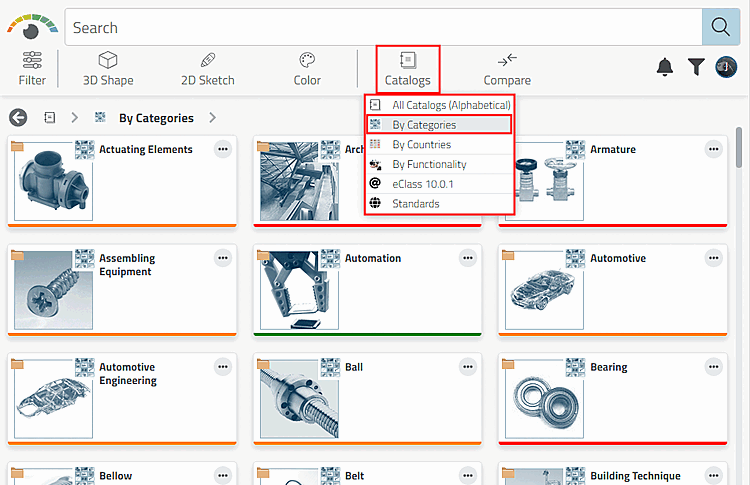The image size is (750, 485).
Task: Open more options for Actuating Elements
Action: coord(222,149)
